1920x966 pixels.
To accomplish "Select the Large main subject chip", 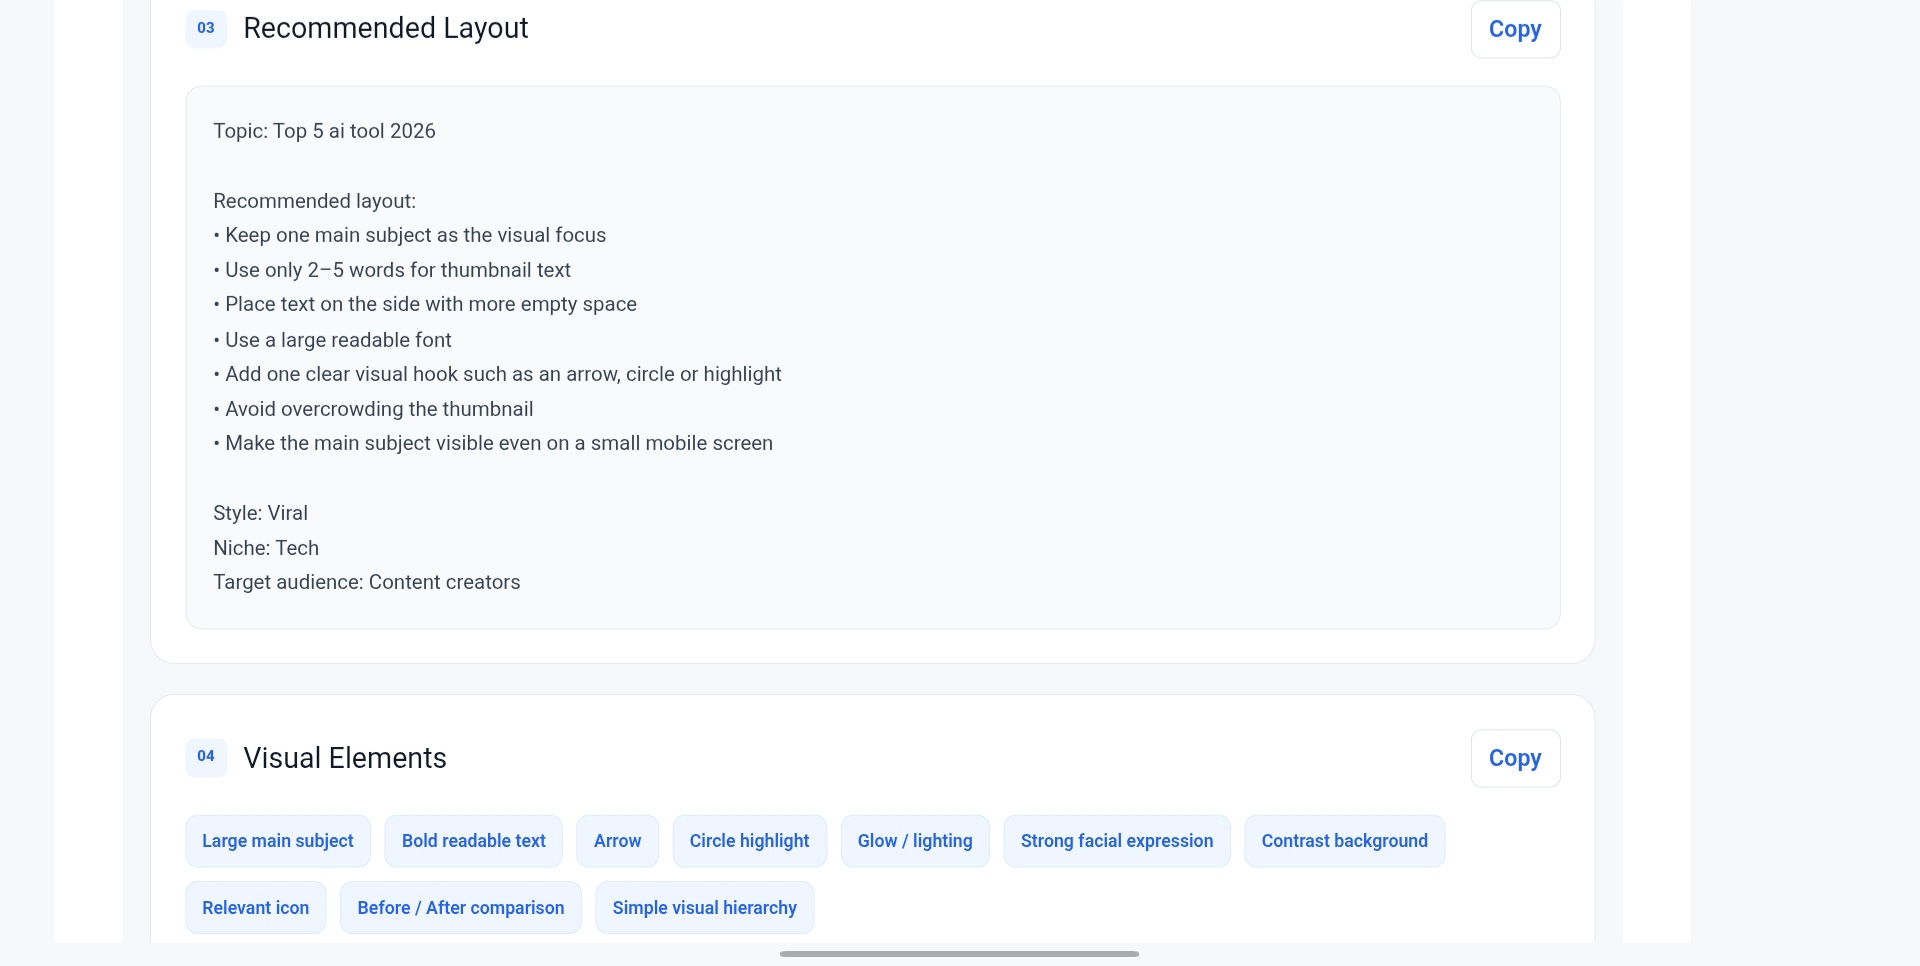I will click(x=278, y=841).
